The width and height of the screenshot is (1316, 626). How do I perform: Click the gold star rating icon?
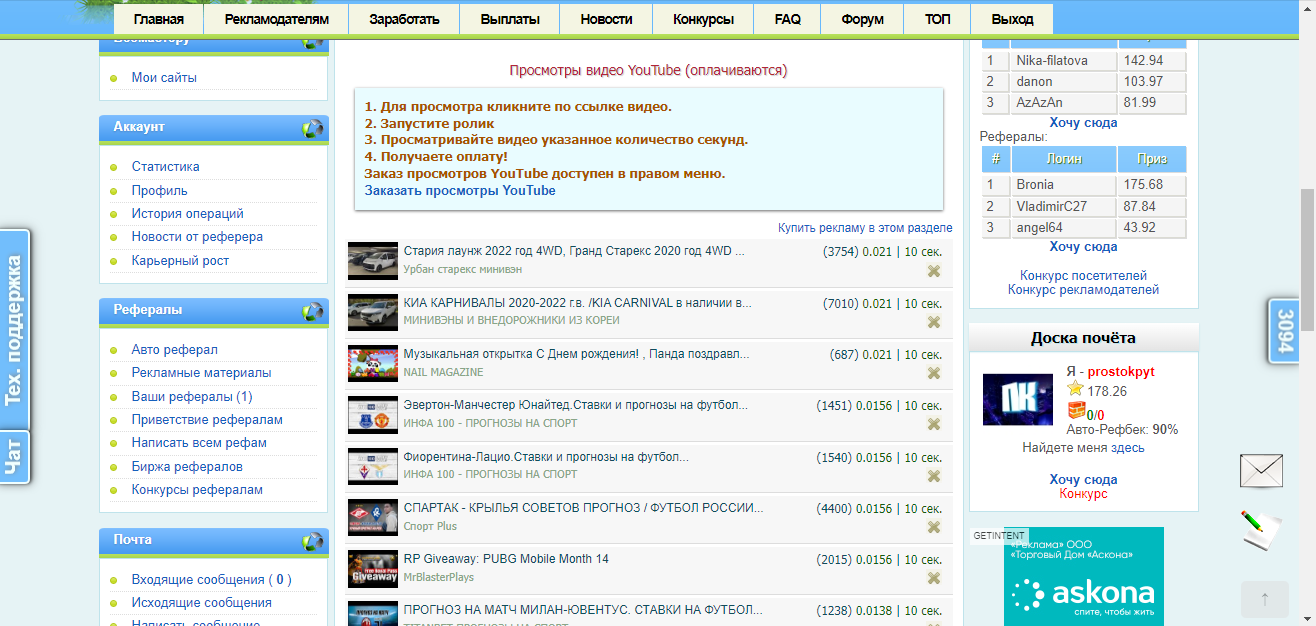[x=1075, y=390]
